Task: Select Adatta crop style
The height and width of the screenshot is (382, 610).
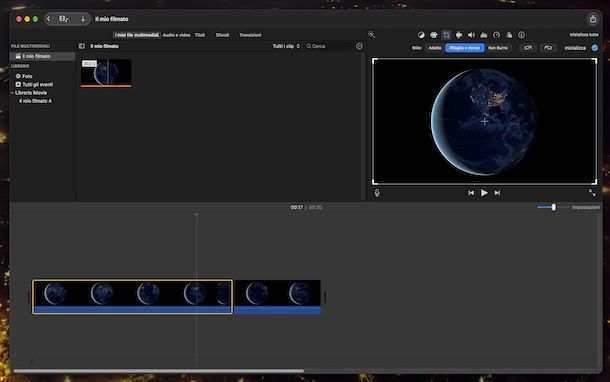Action: (x=435, y=48)
